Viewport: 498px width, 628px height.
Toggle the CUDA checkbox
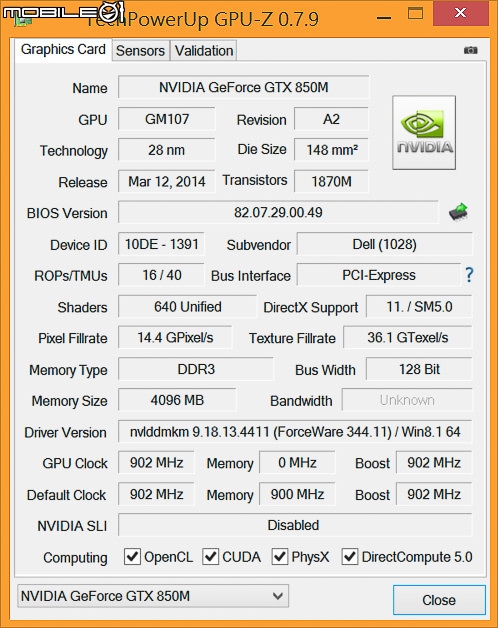210,557
